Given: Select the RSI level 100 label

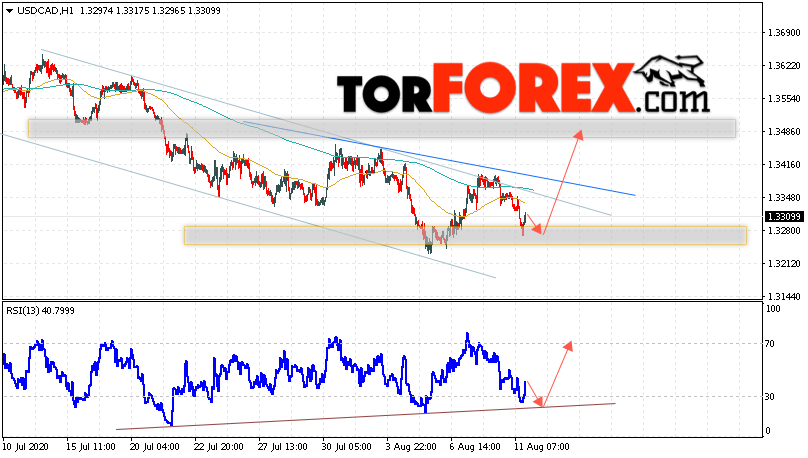Looking at the screenshot, I should pyautogui.click(x=773, y=309).
